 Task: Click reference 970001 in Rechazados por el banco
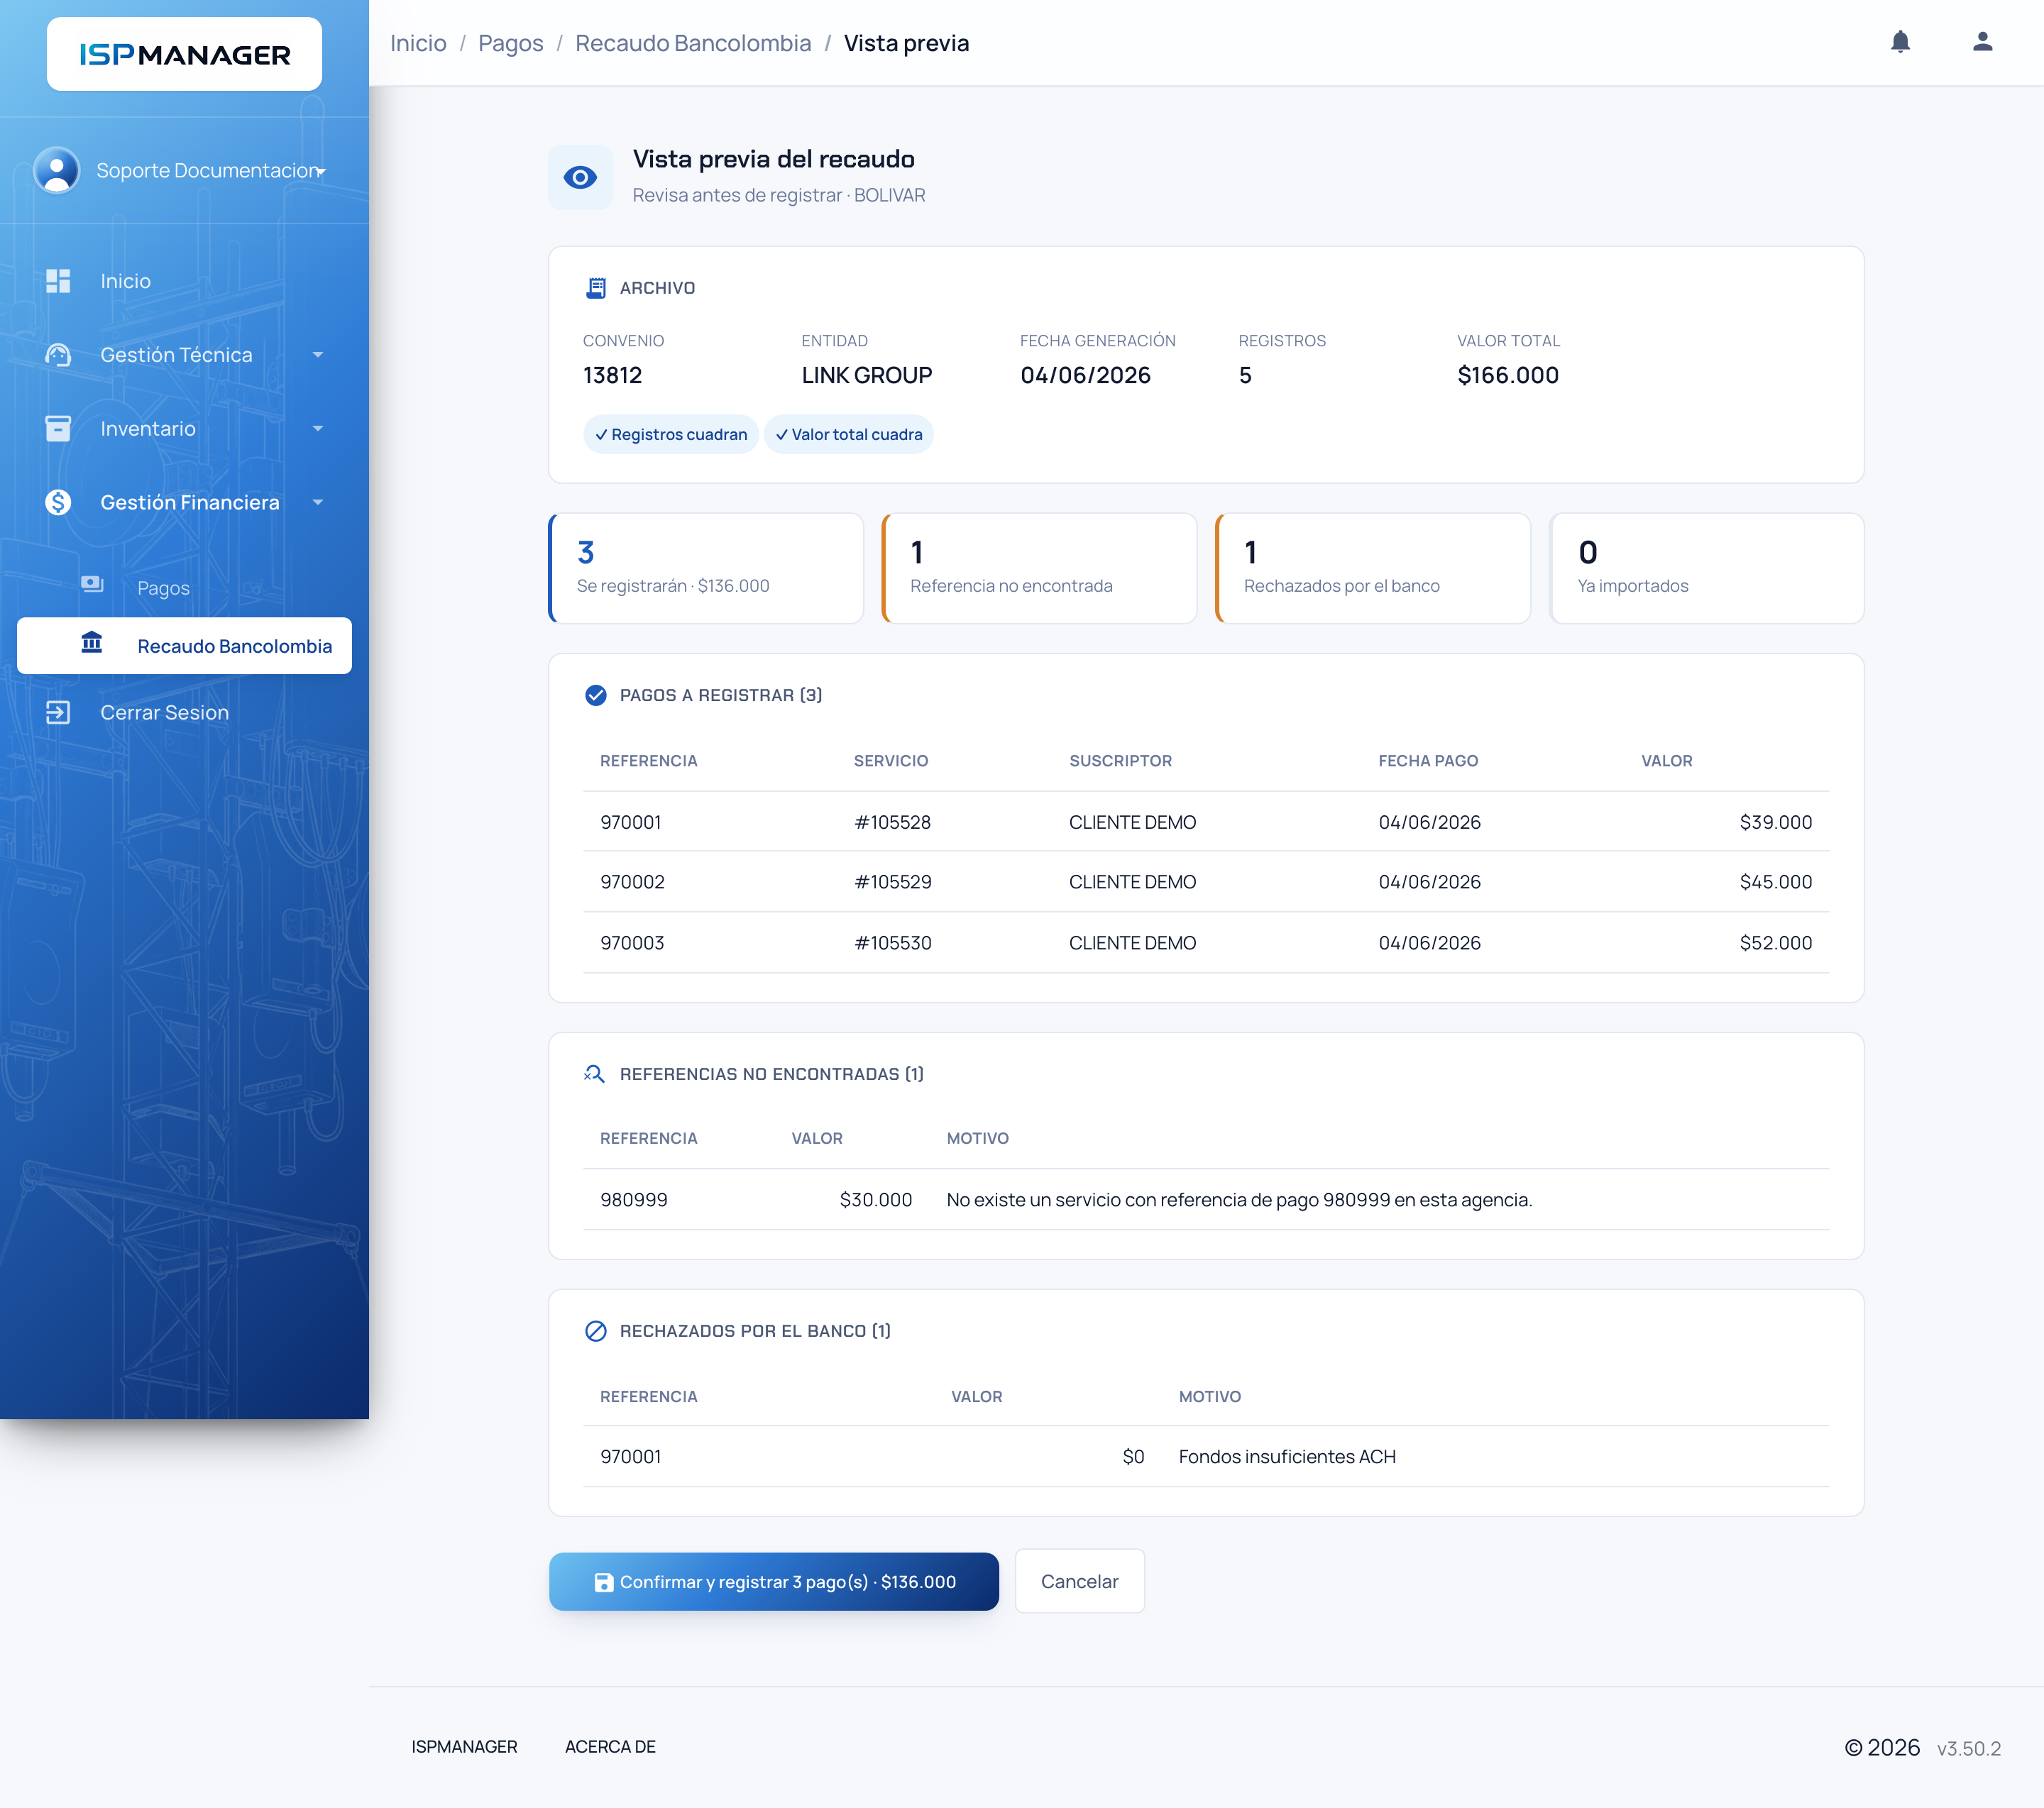pos(631,1457)
